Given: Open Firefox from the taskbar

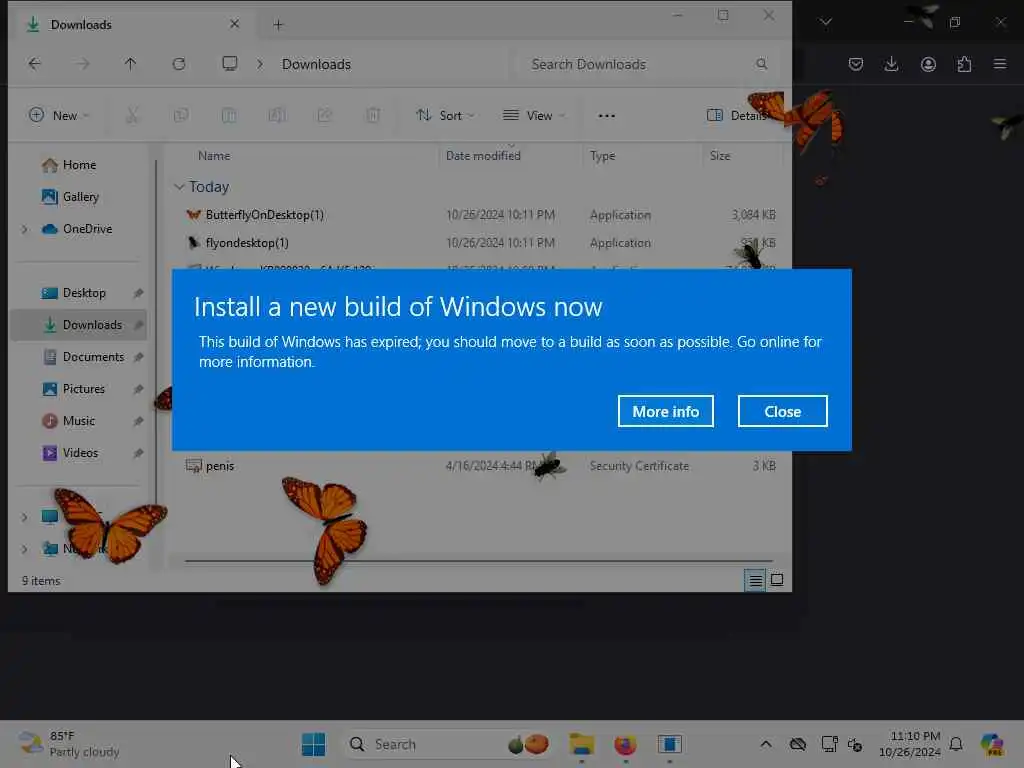Looking at the screenshot, I should point(626,744).
